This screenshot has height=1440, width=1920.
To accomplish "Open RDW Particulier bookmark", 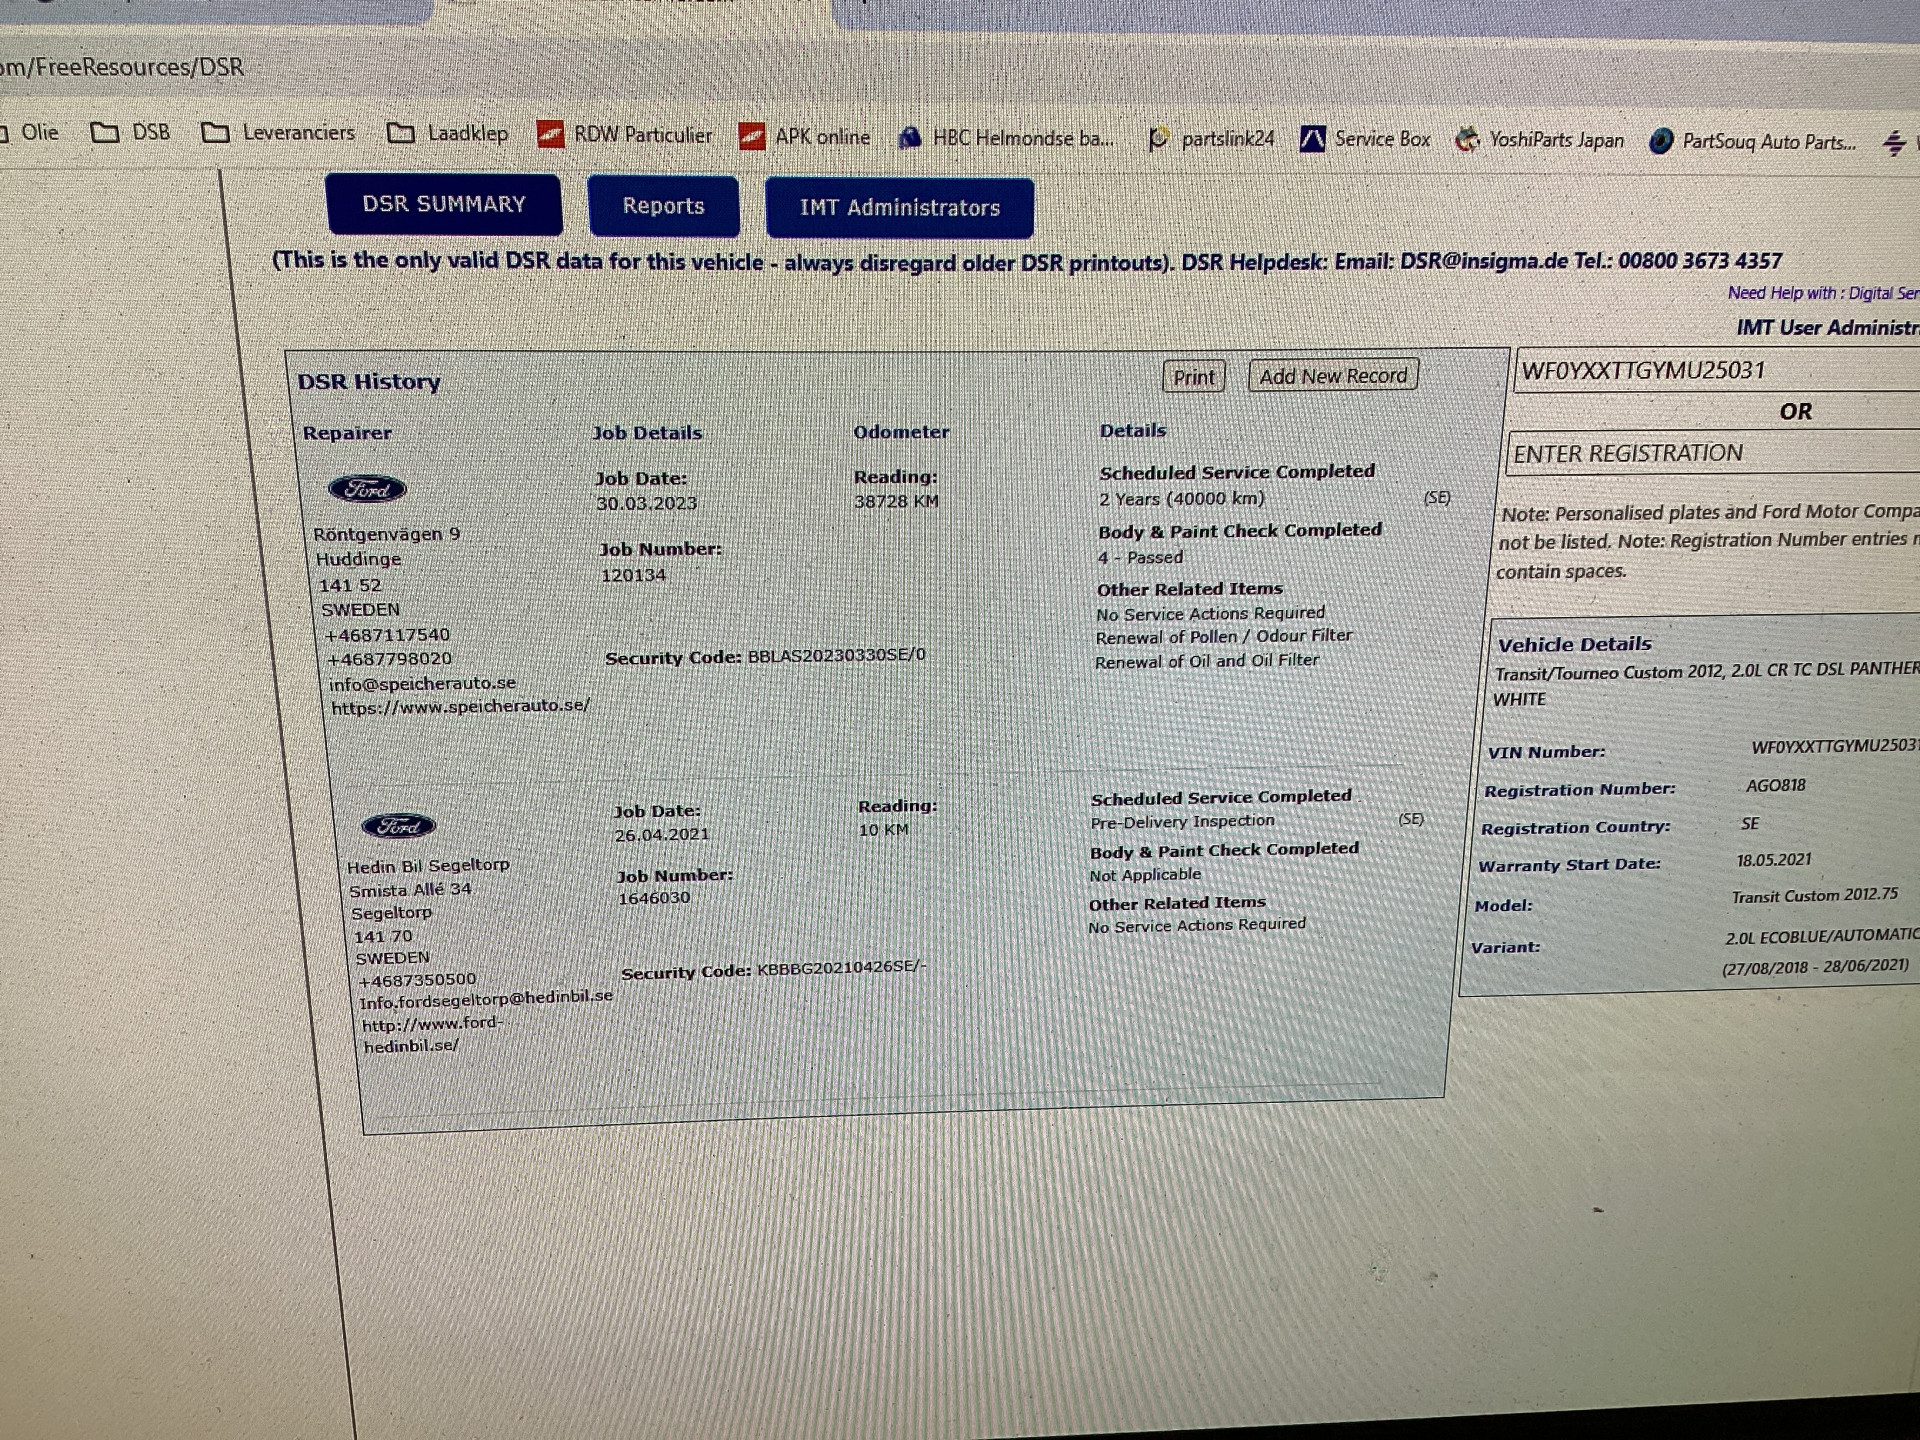I will pos(624,134).
